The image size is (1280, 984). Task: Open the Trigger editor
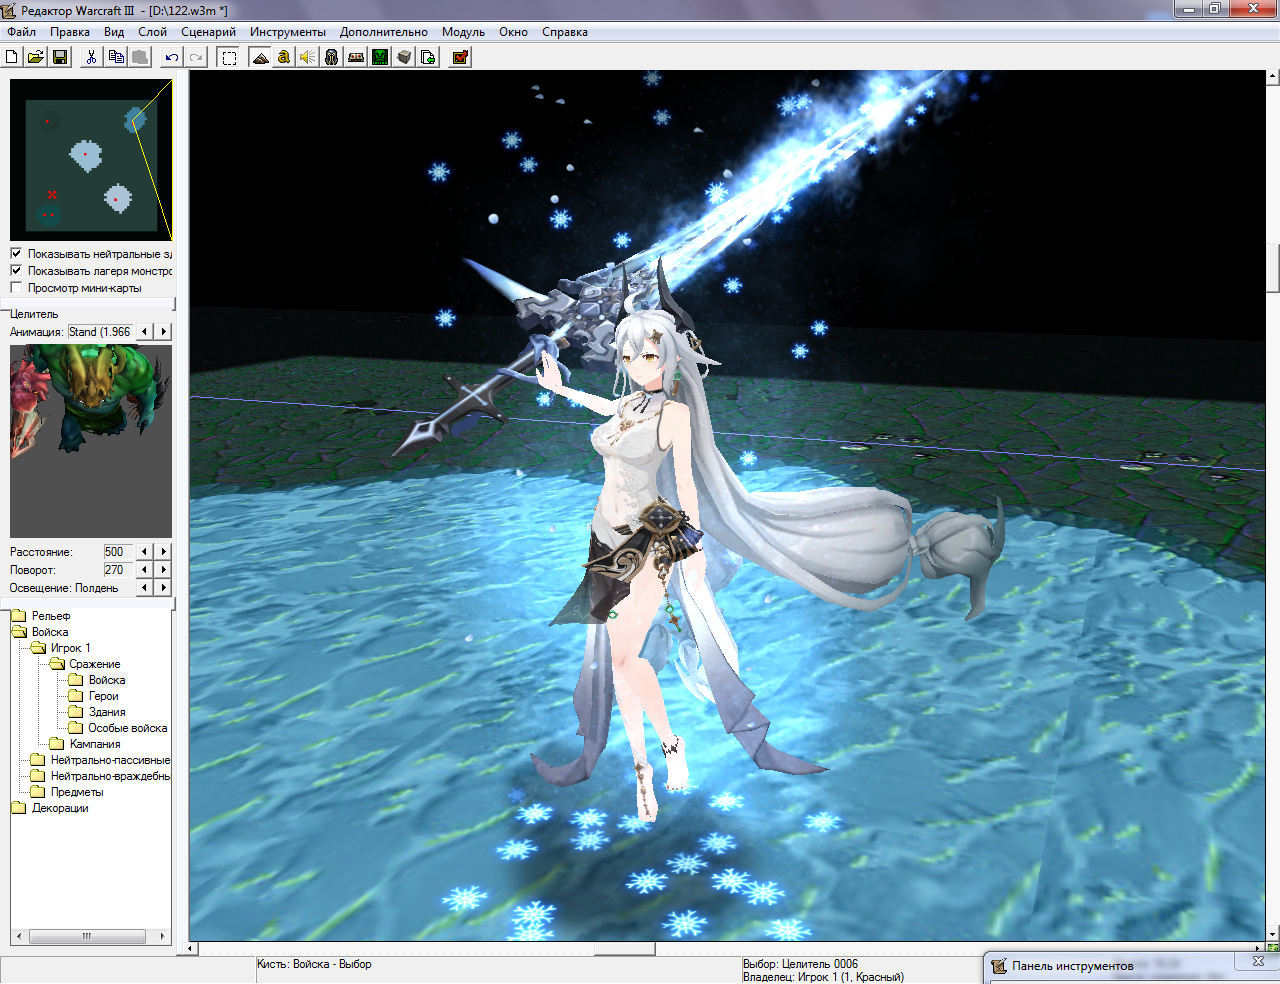[284, 57]
